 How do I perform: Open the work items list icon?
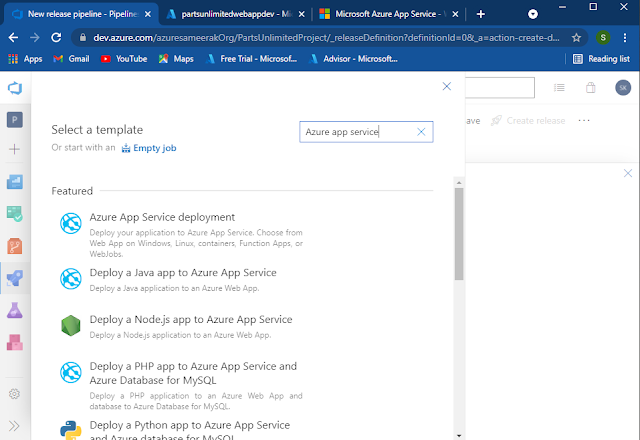559,87
